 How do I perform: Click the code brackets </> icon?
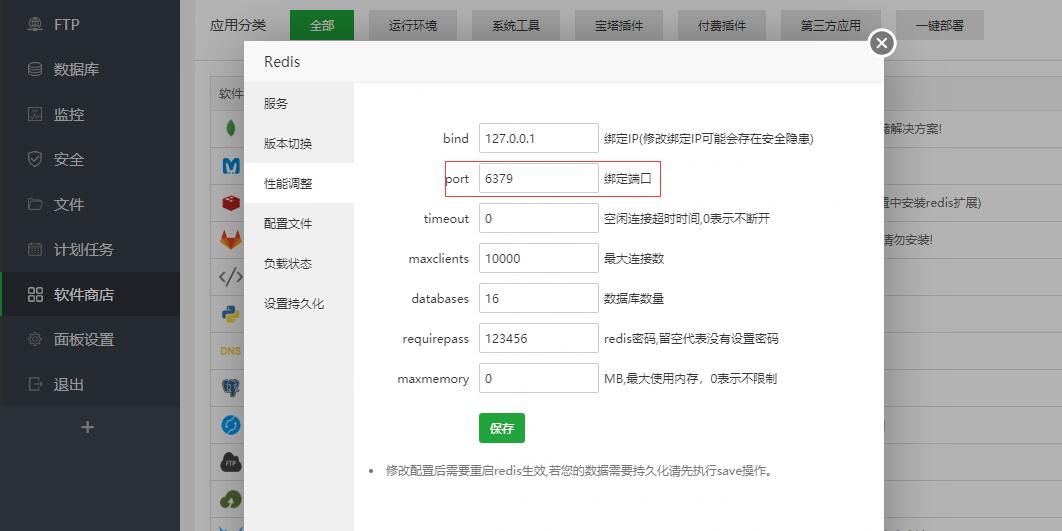(x=231, y=276)
